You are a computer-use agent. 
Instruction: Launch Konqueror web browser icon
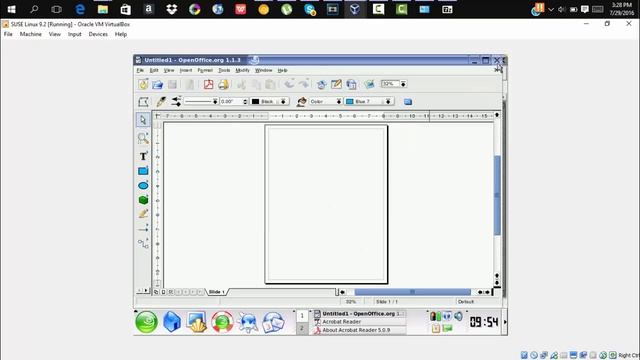pyautogui.click(x=247, y=322)
